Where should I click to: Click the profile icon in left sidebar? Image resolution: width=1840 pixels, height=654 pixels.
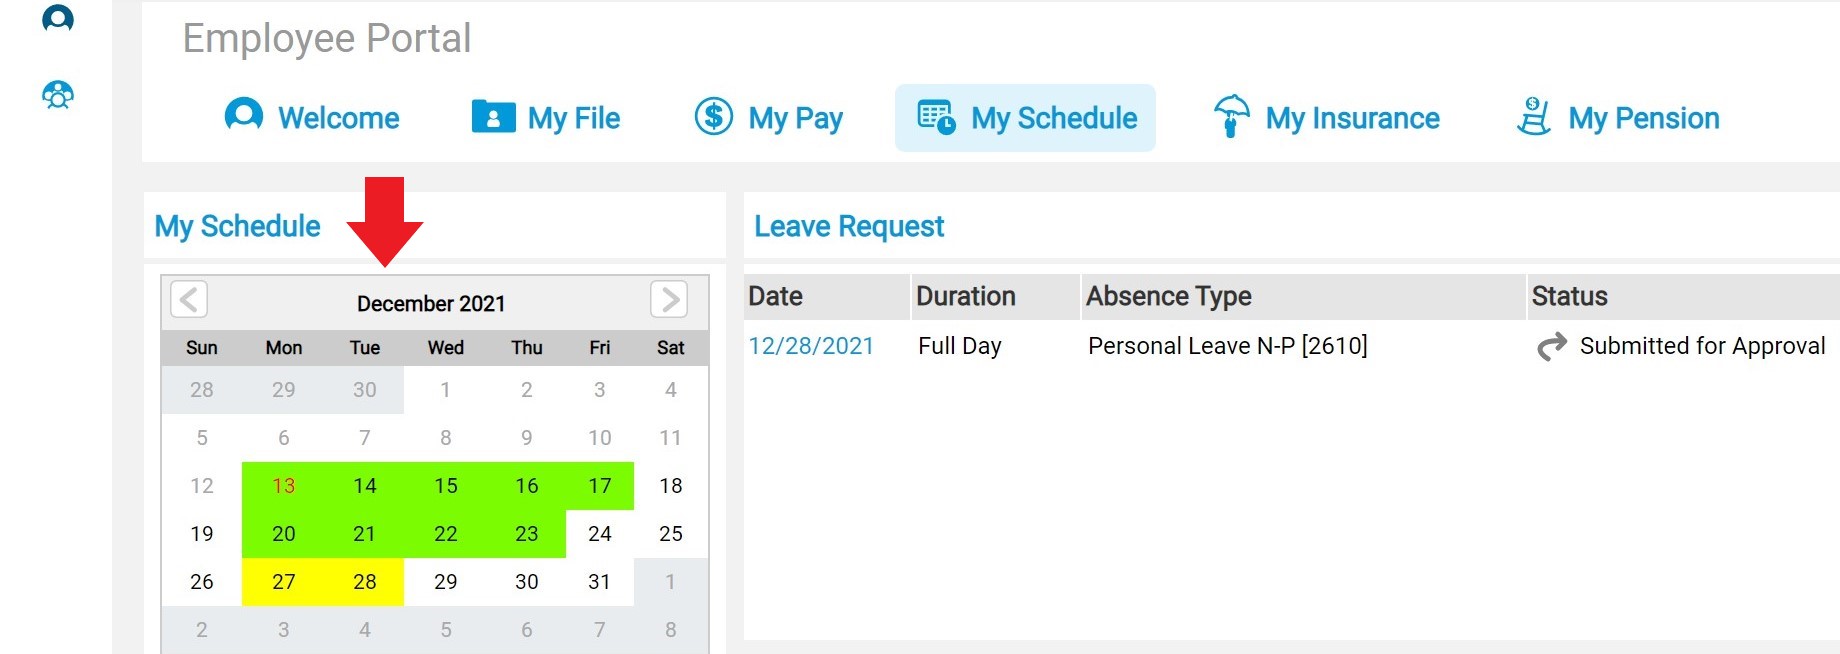click(x=58, y=18)
